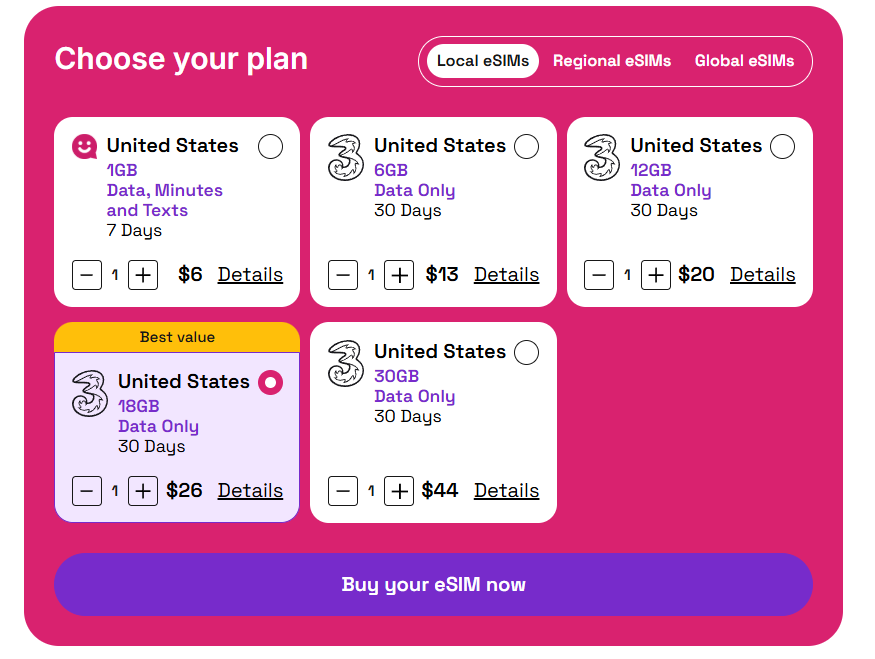Screen dimensions: 875x659
Task: Click selected 18GB plan radio button
Action: click(x=270, y=383)
